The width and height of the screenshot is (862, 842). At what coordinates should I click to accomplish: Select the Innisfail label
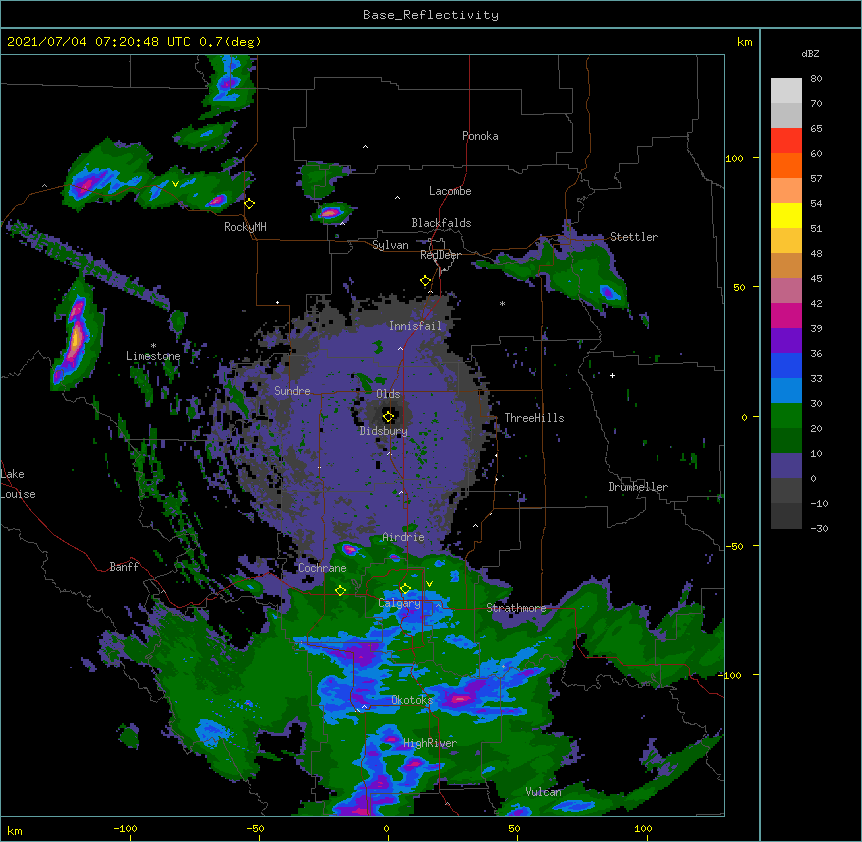415,326
